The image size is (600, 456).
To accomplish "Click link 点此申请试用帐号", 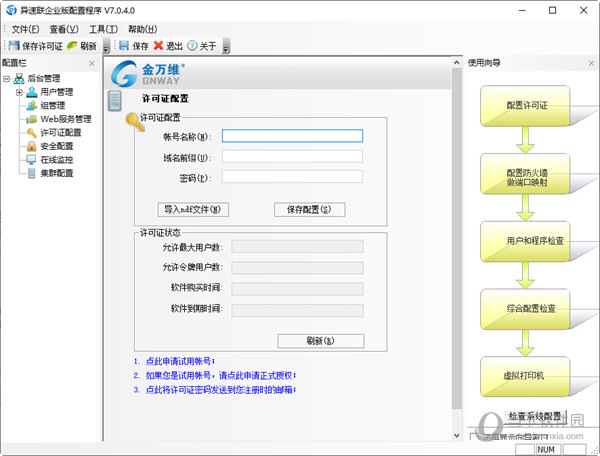I will pyautogui.click(x=180, y=361).
